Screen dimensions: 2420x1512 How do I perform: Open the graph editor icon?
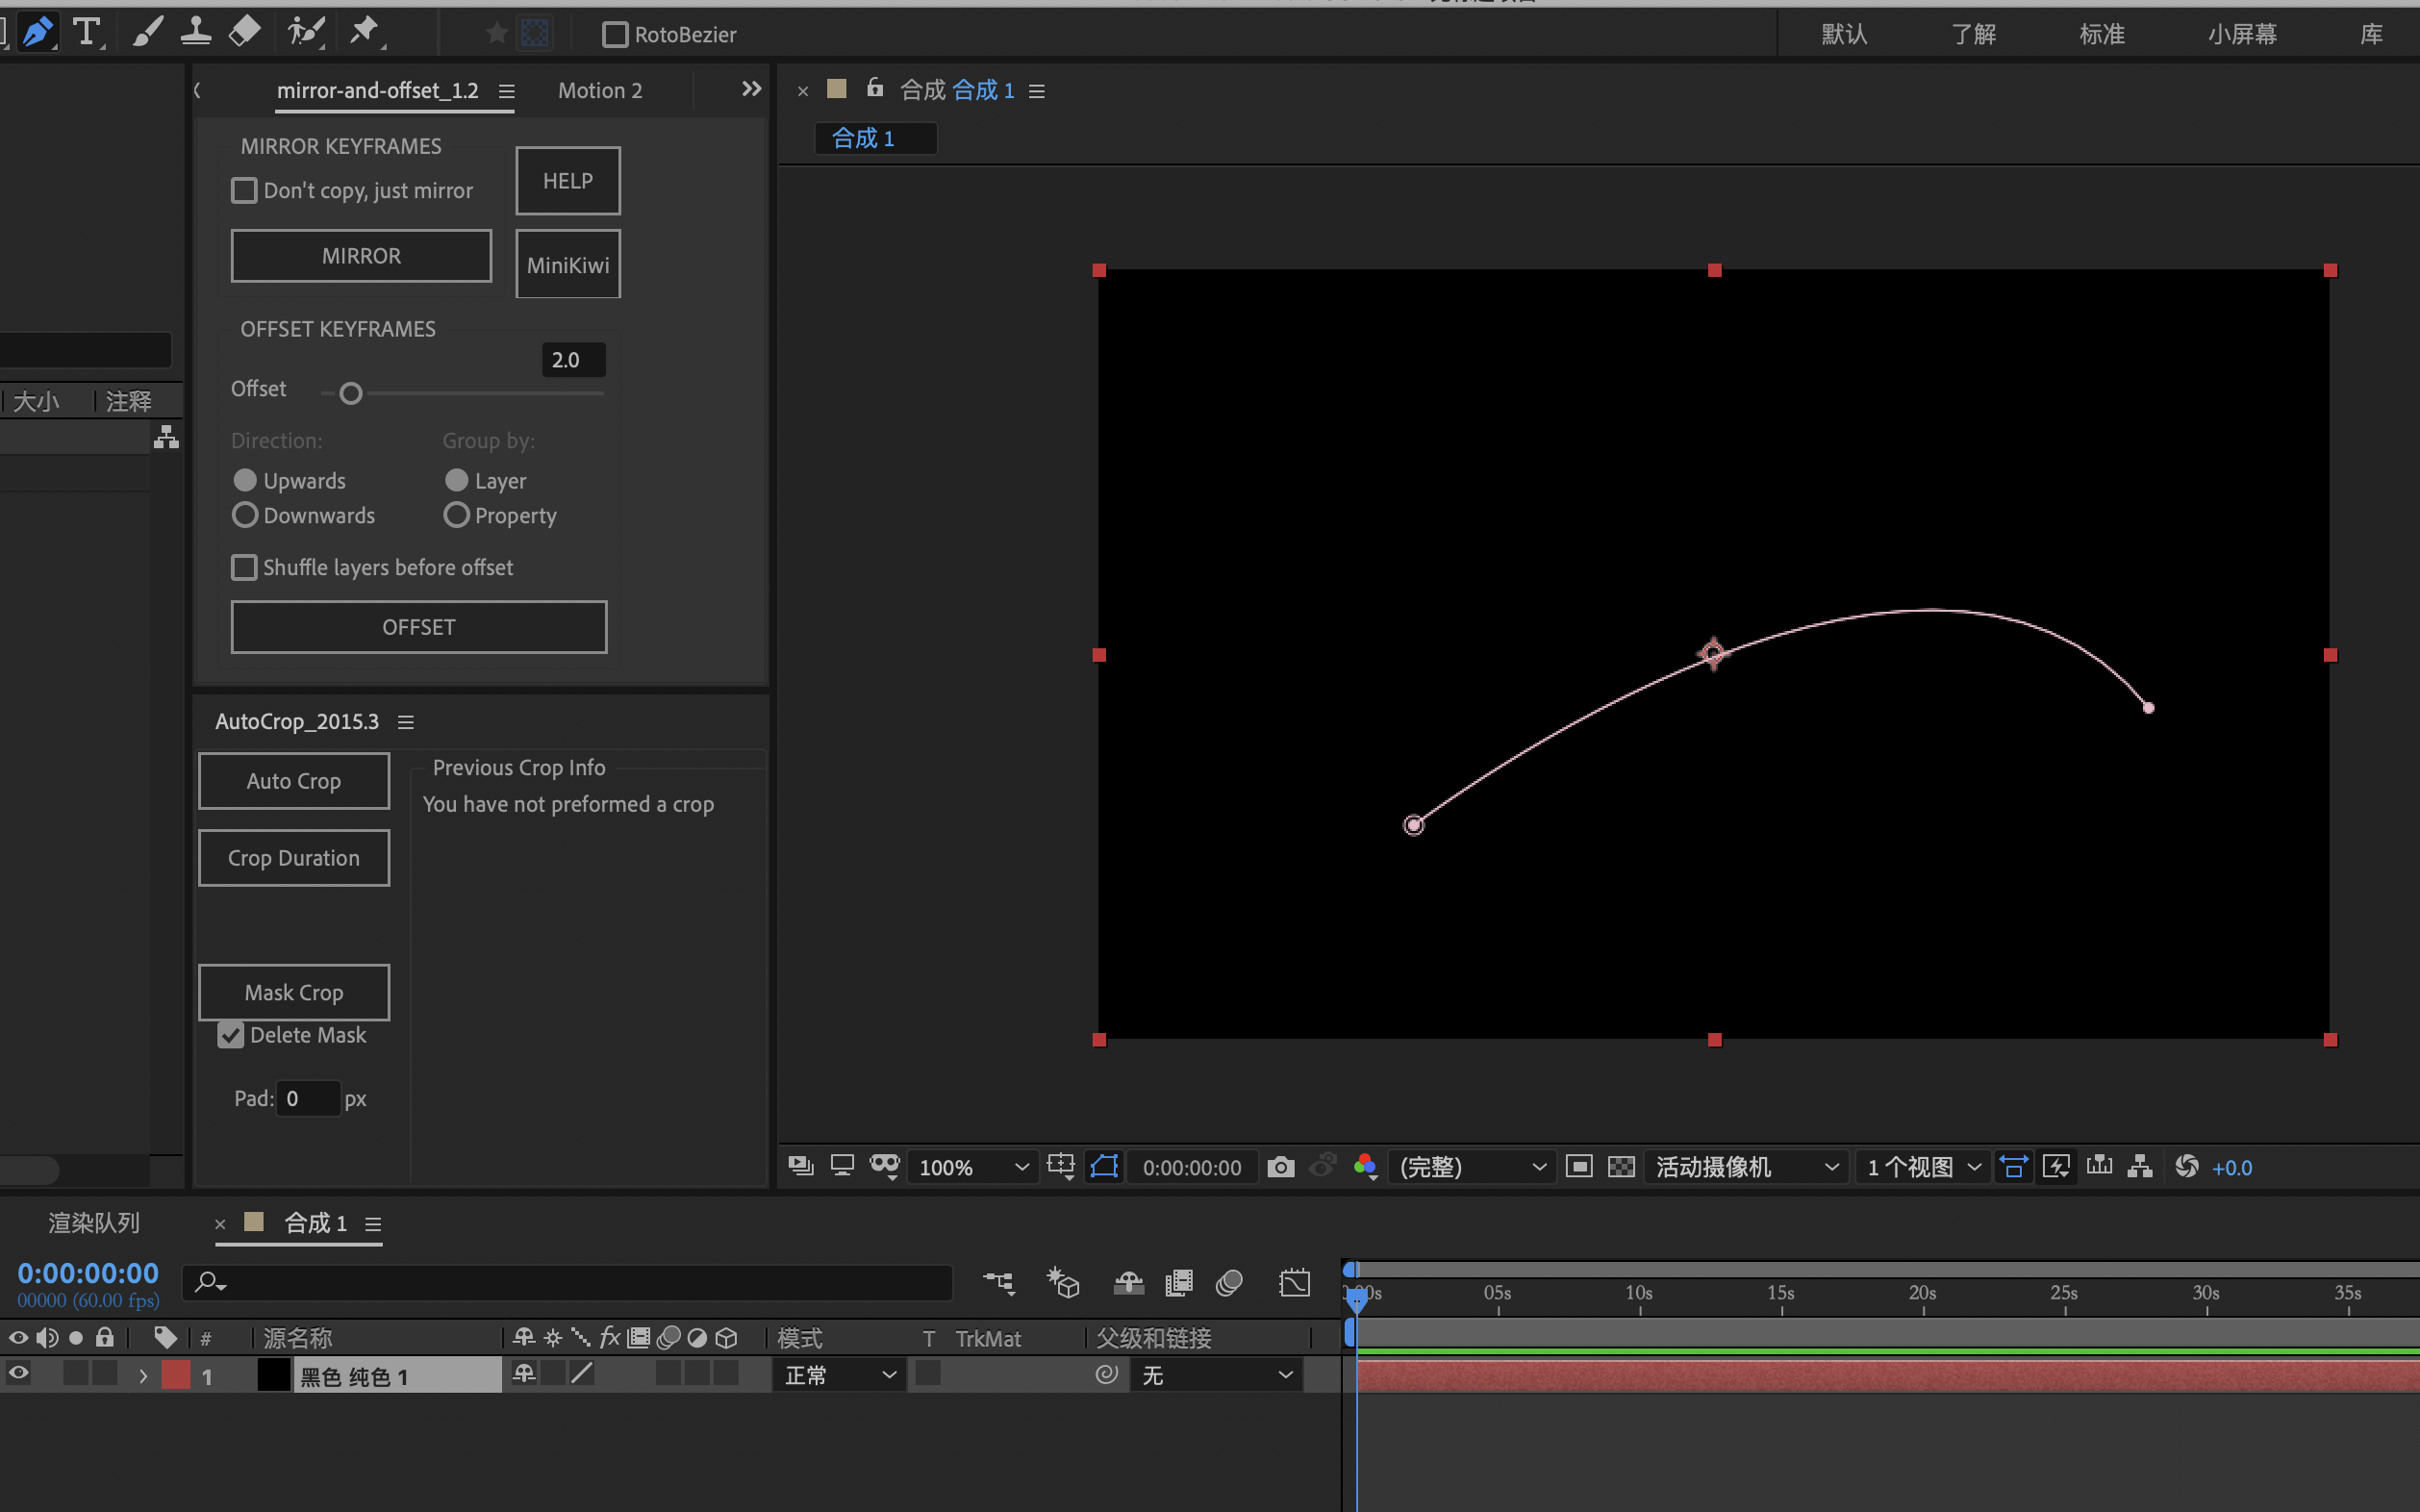coord(1294,1283)
